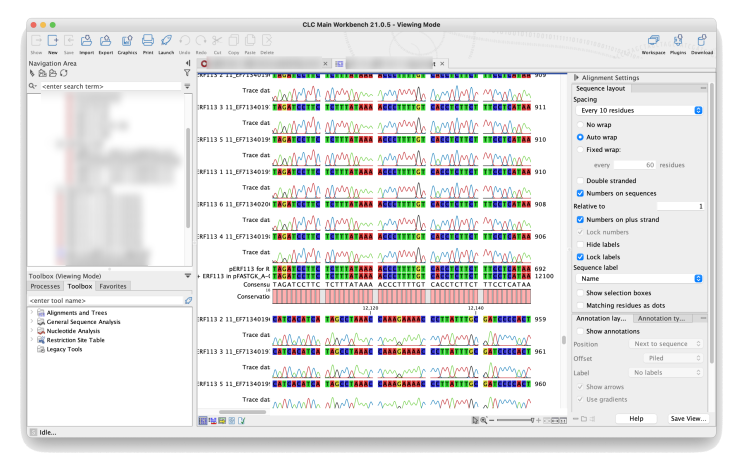Viewport: 743px width, 473px height.
Task: Open the Annotation types tab
Action: point(661,318)
